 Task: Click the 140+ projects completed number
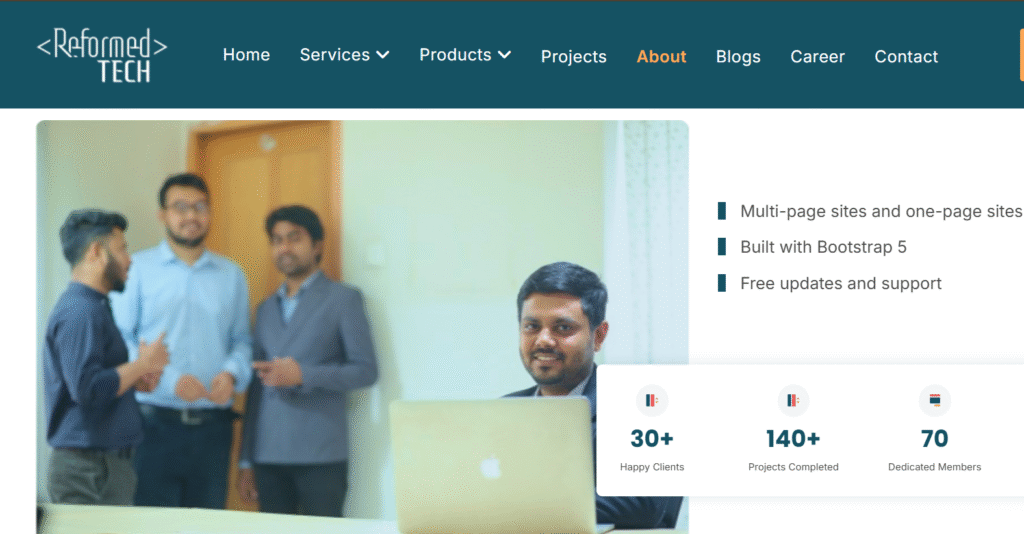pyautogui.click(x=793, y=439)
